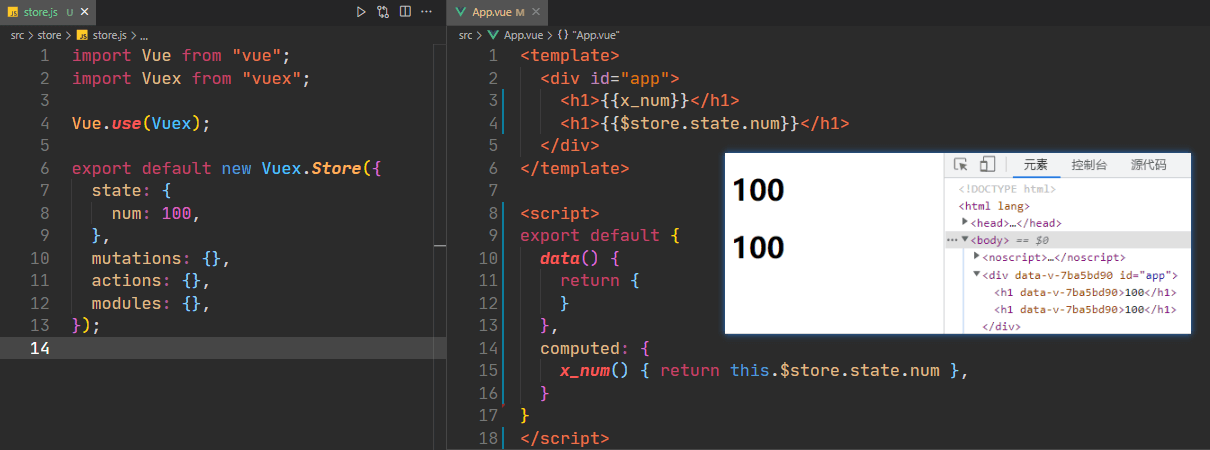Select the first h1 data-v-7ba5bd90 node
The image size is (1210, 450).
click(x=1085, y=293)
